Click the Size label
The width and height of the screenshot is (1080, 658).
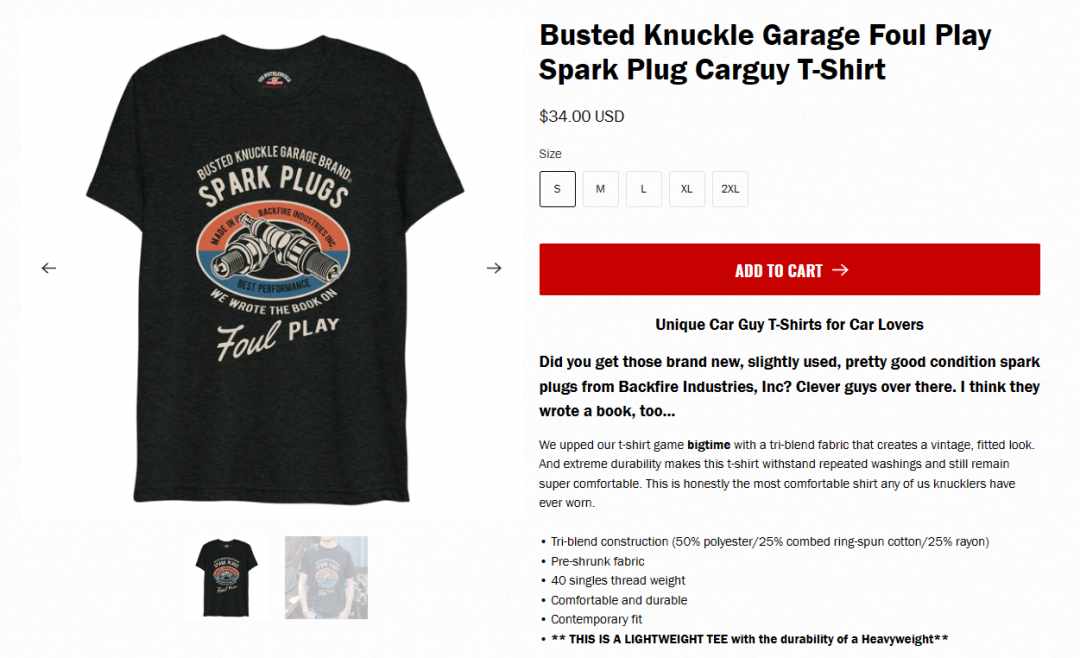(x=550, y=154)
